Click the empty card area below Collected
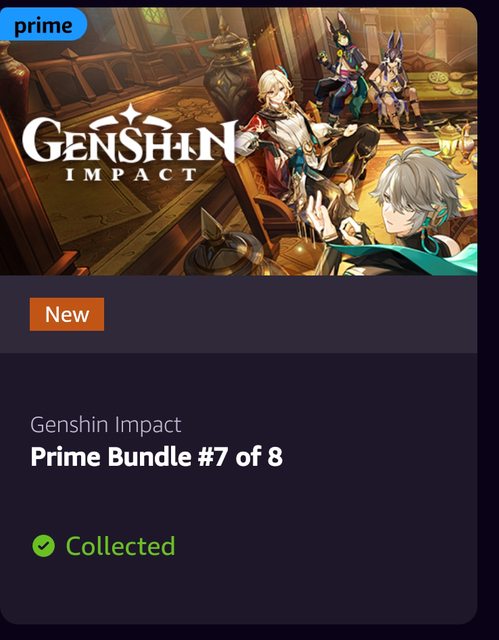 239,592
